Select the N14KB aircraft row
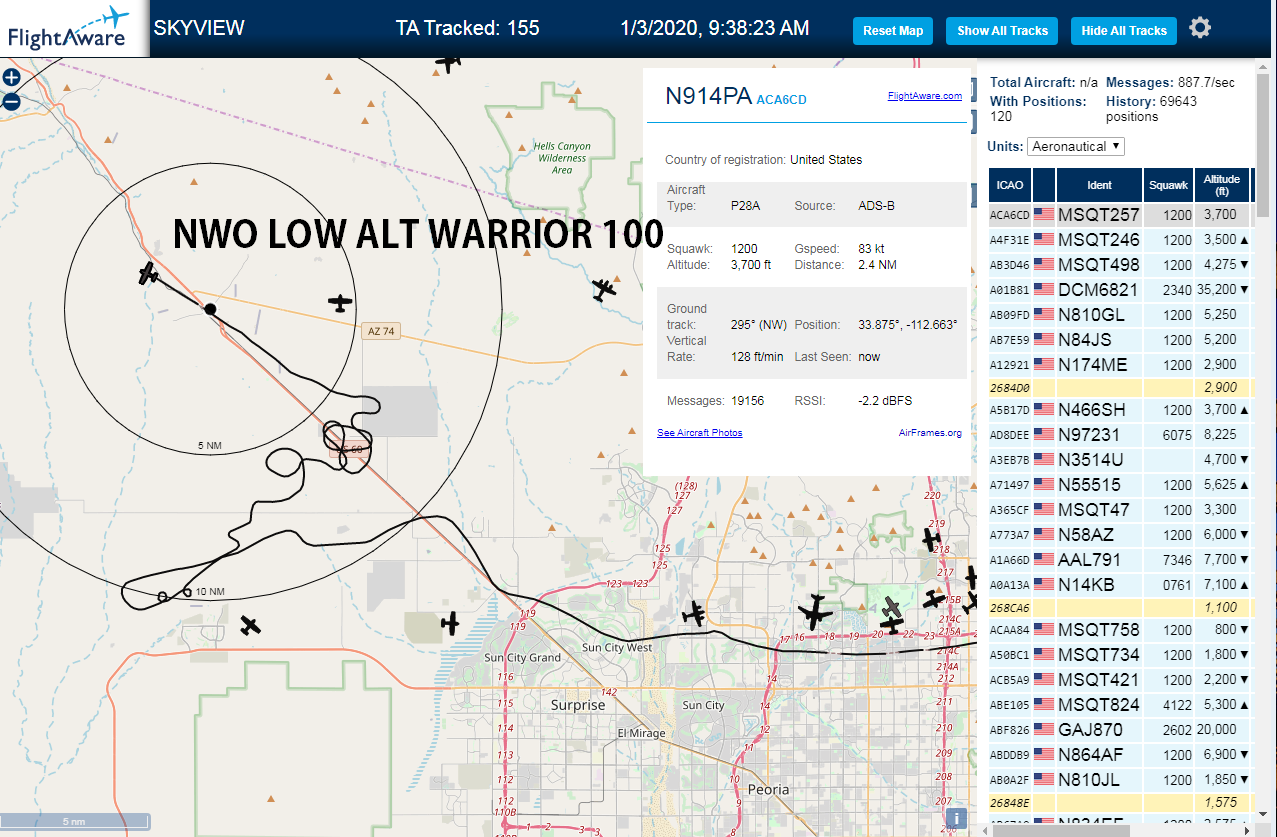This screenshot has width=1277, height=837. point(1119,585)
